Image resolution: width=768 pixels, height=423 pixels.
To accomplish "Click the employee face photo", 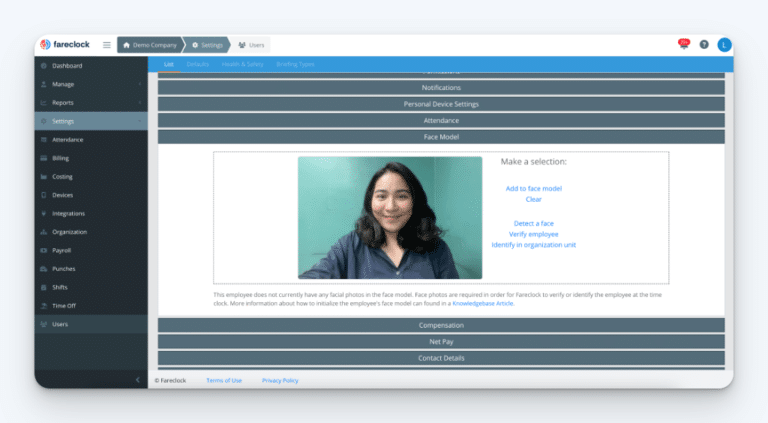I will pyautogui.click(x=390, y=217).
